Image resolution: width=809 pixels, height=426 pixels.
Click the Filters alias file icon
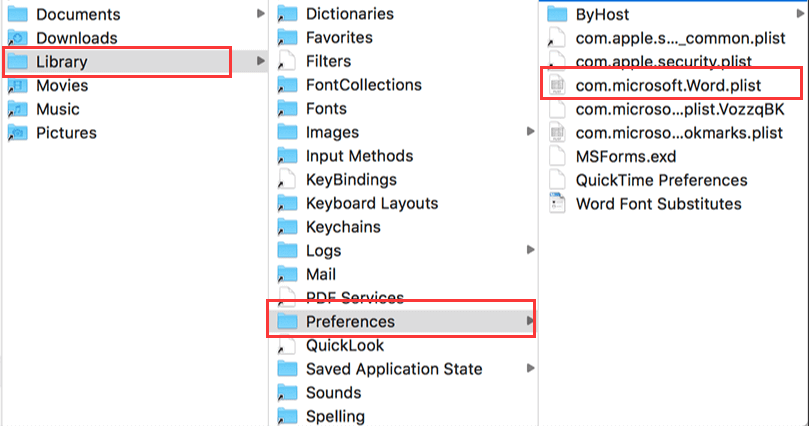pos(287,61)
